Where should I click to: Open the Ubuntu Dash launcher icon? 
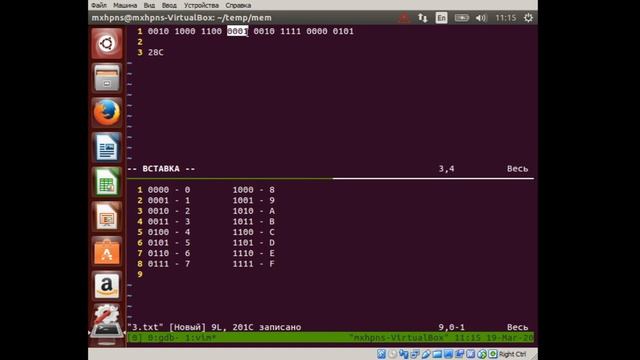coord(107,43)
